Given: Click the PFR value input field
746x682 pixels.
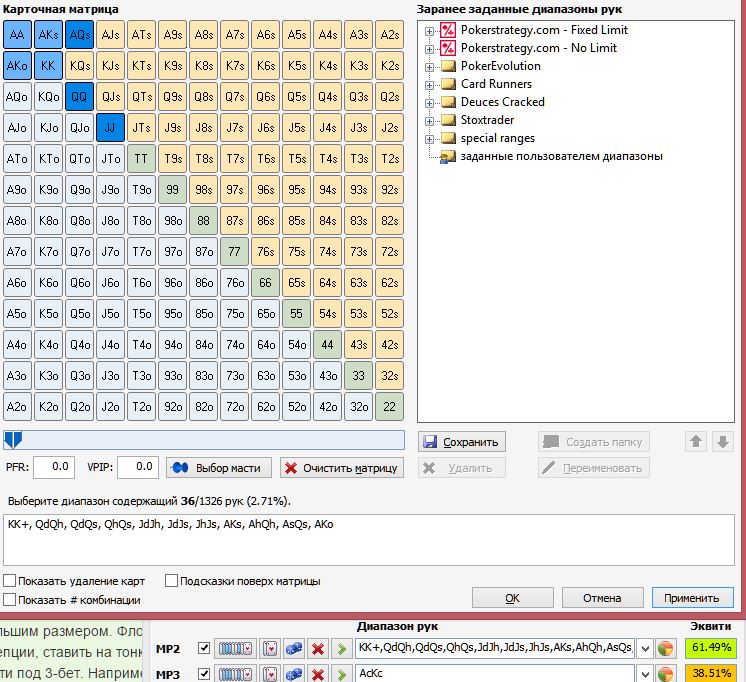Looking at the screenshot, I should 54,466.
